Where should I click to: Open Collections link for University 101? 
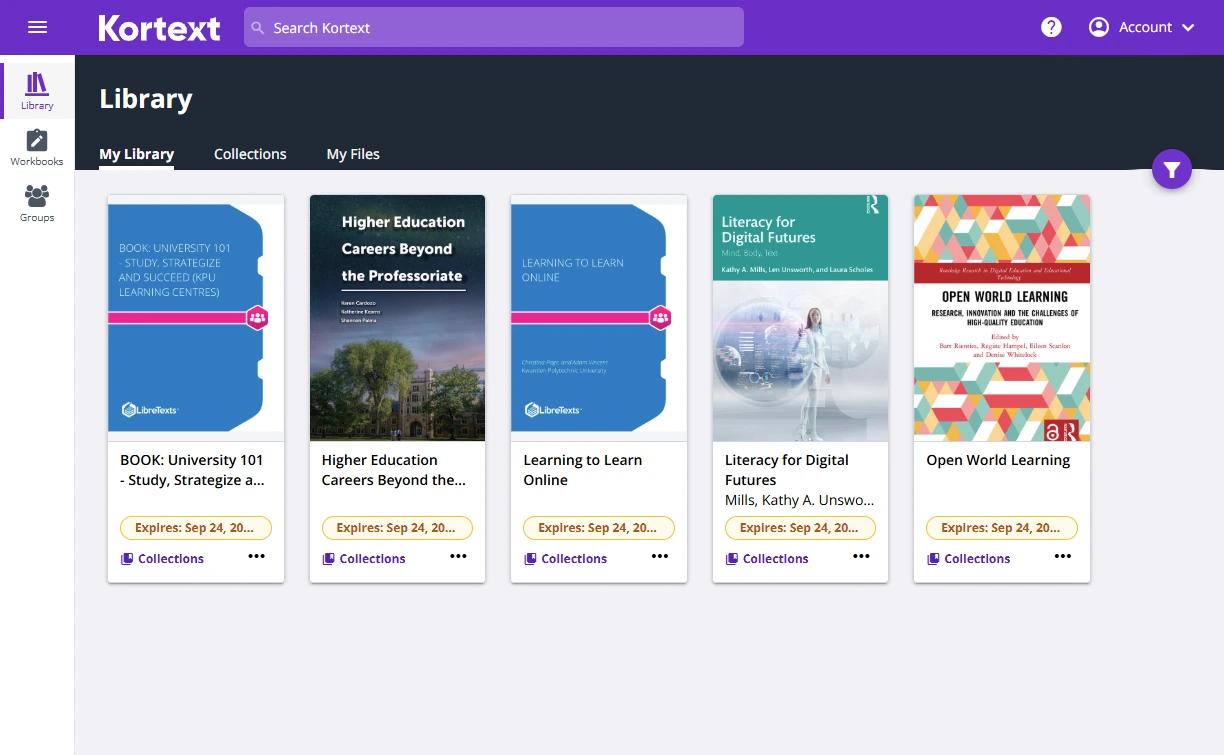pyautogui.click(x=162, y=559)
